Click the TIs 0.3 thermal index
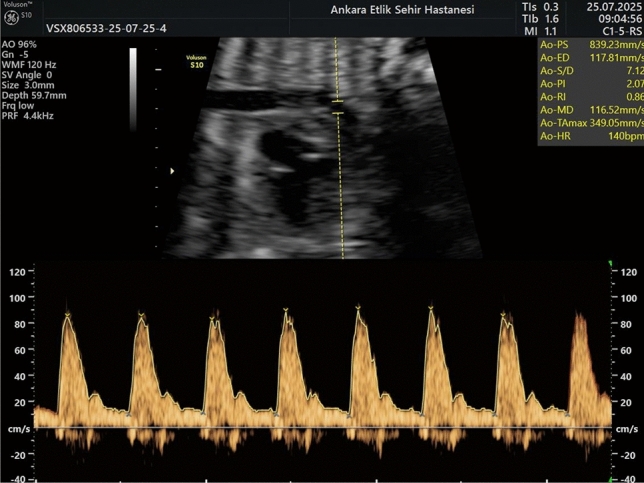This screenshot has height=483, width=644. click(540, 7)
